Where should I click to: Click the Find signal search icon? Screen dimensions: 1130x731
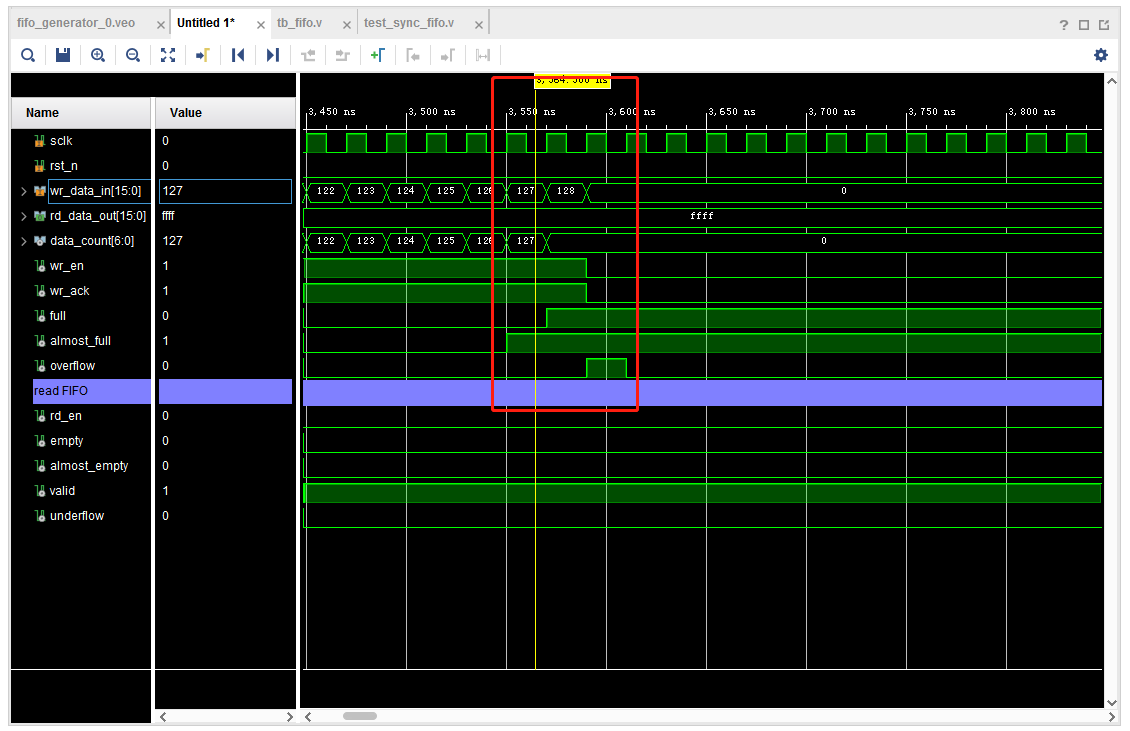click(28, 55)
